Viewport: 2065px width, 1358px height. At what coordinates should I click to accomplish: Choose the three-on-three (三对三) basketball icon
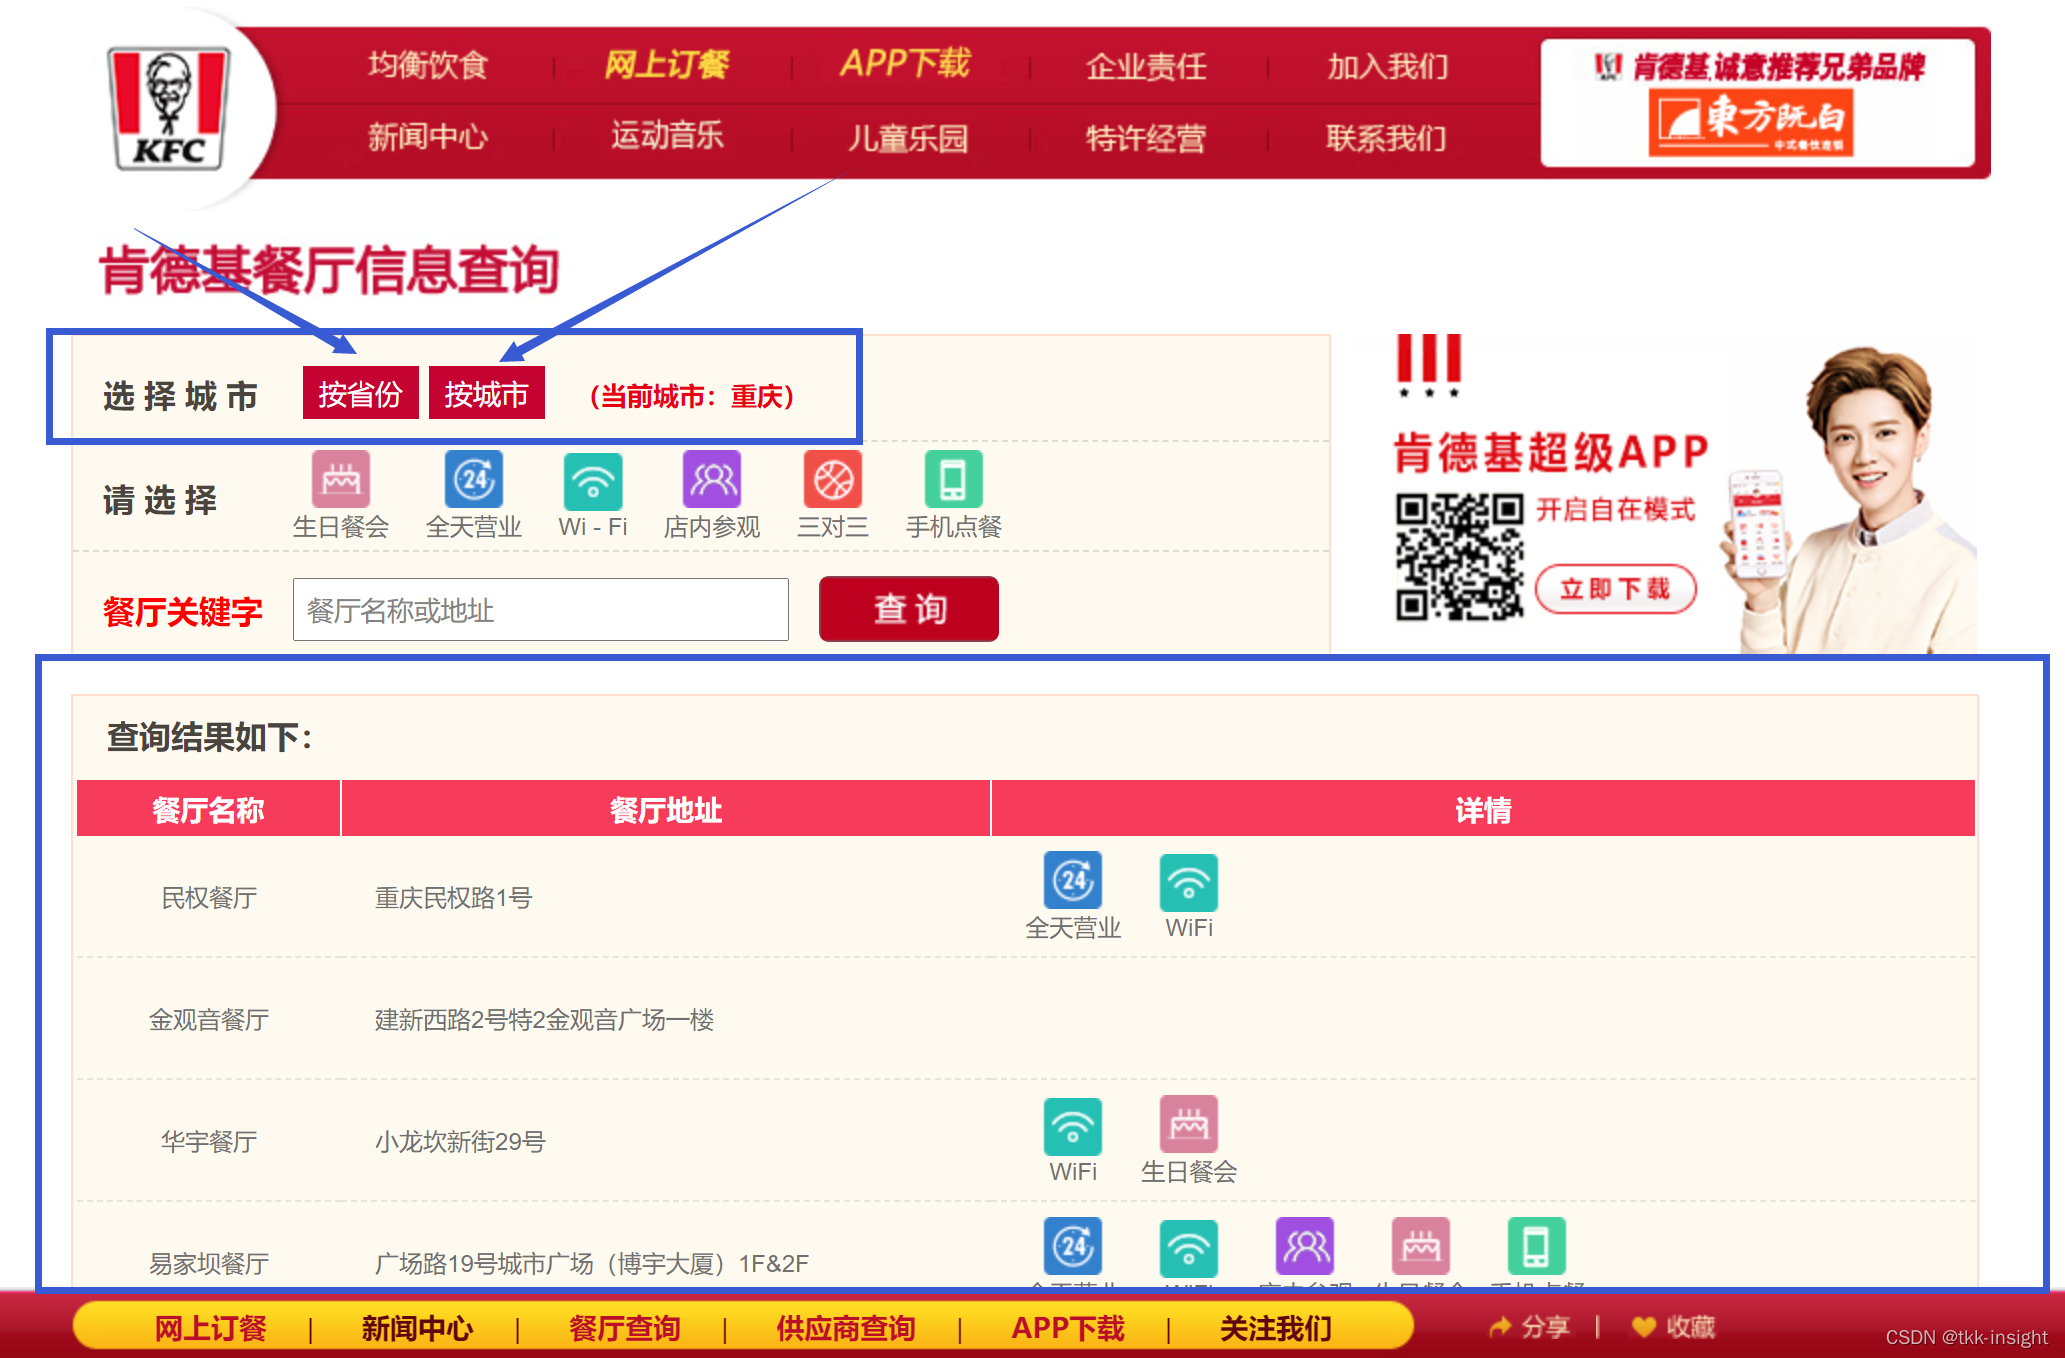833,480
